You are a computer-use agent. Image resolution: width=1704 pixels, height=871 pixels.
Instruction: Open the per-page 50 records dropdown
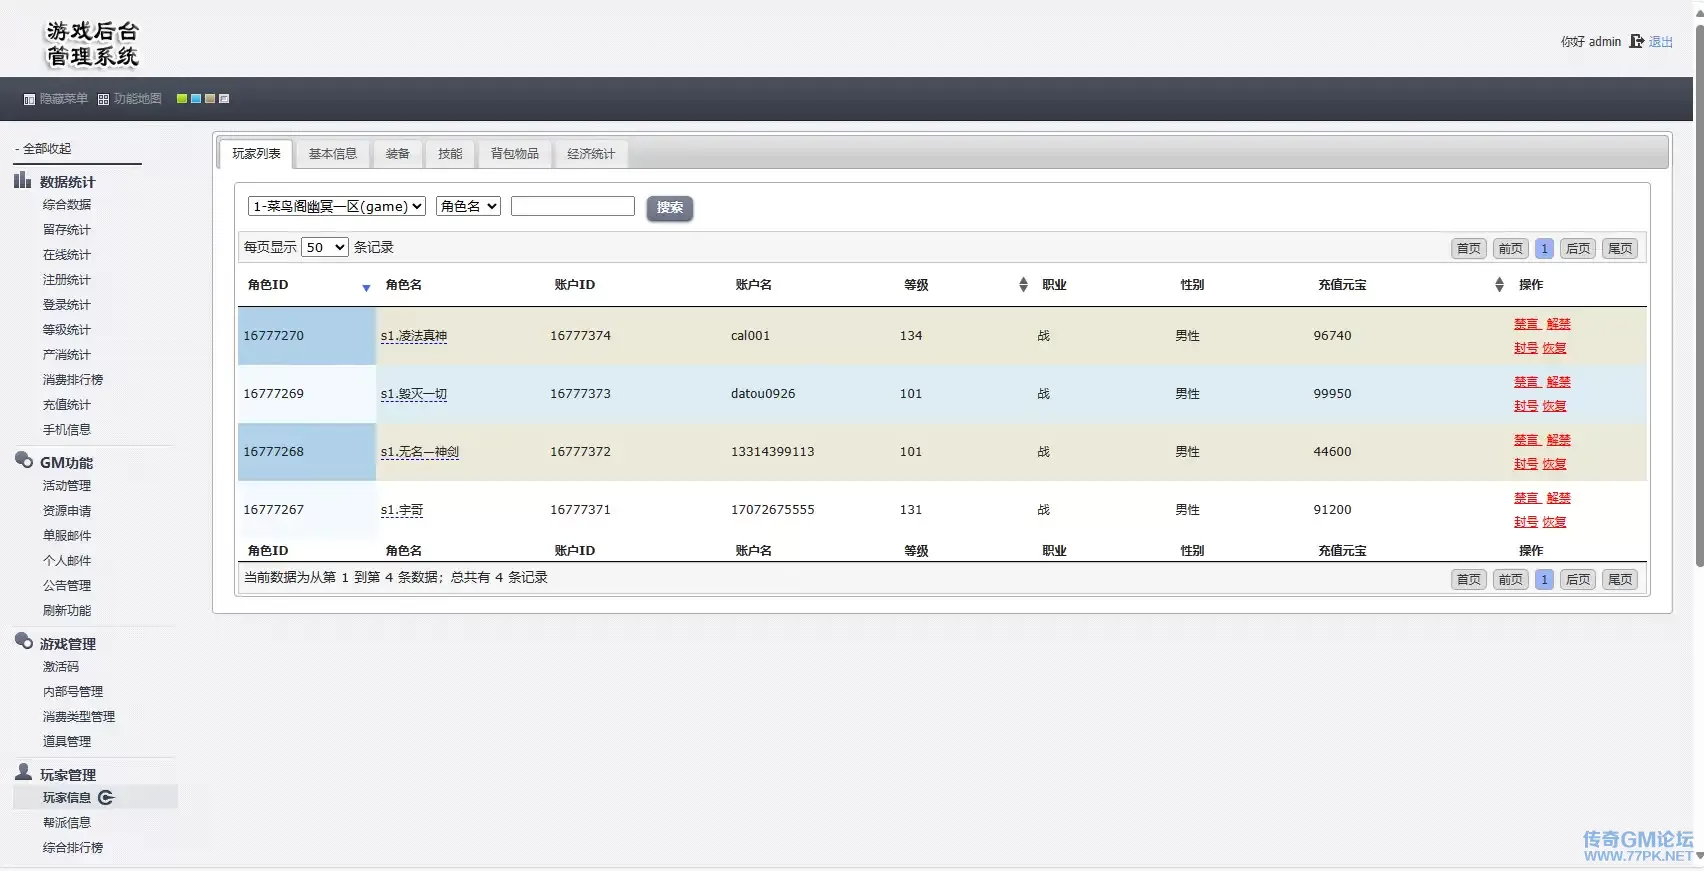click(x=325, y=247)
